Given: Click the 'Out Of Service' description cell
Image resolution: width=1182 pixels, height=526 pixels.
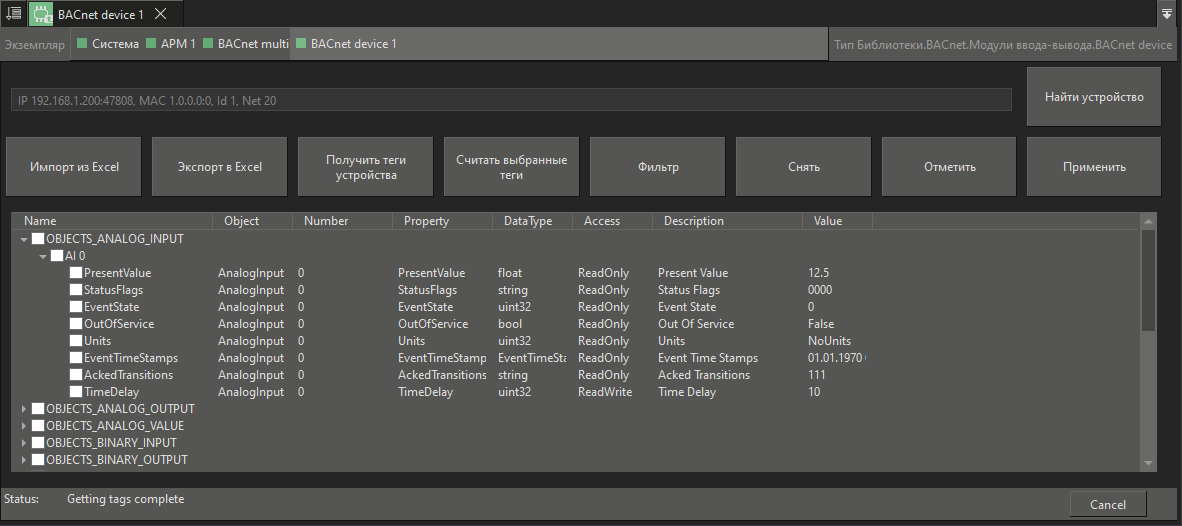Looking at the screenshot, I should [696, 324].
